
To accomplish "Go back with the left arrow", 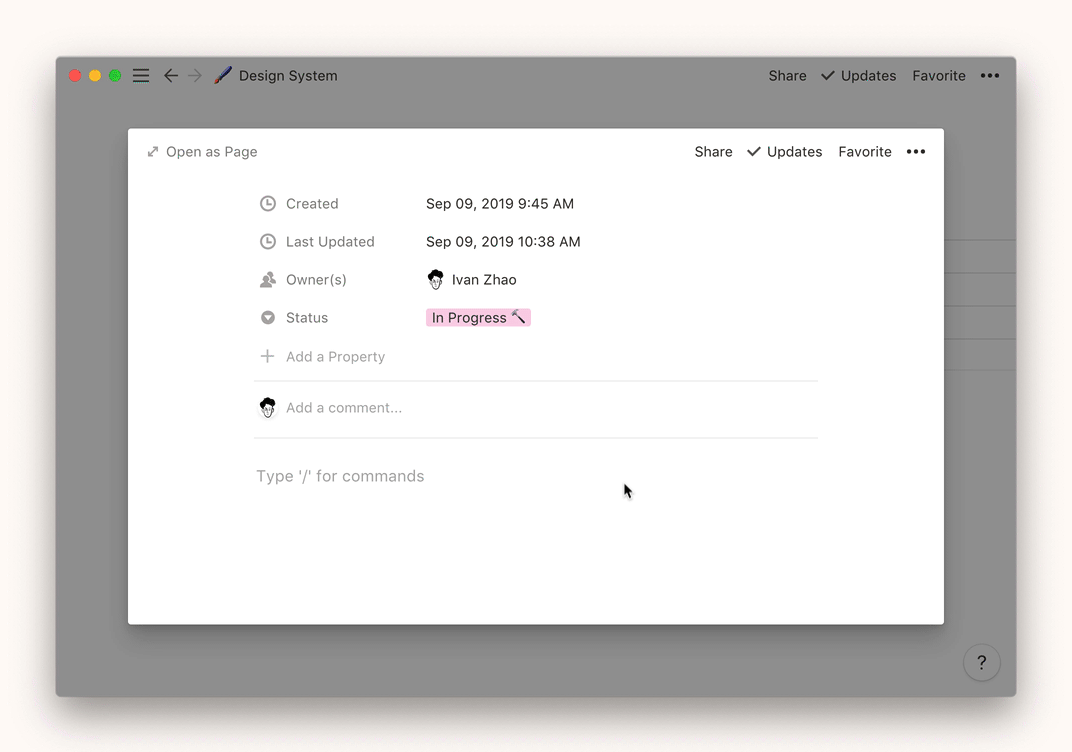I will 171,76.
